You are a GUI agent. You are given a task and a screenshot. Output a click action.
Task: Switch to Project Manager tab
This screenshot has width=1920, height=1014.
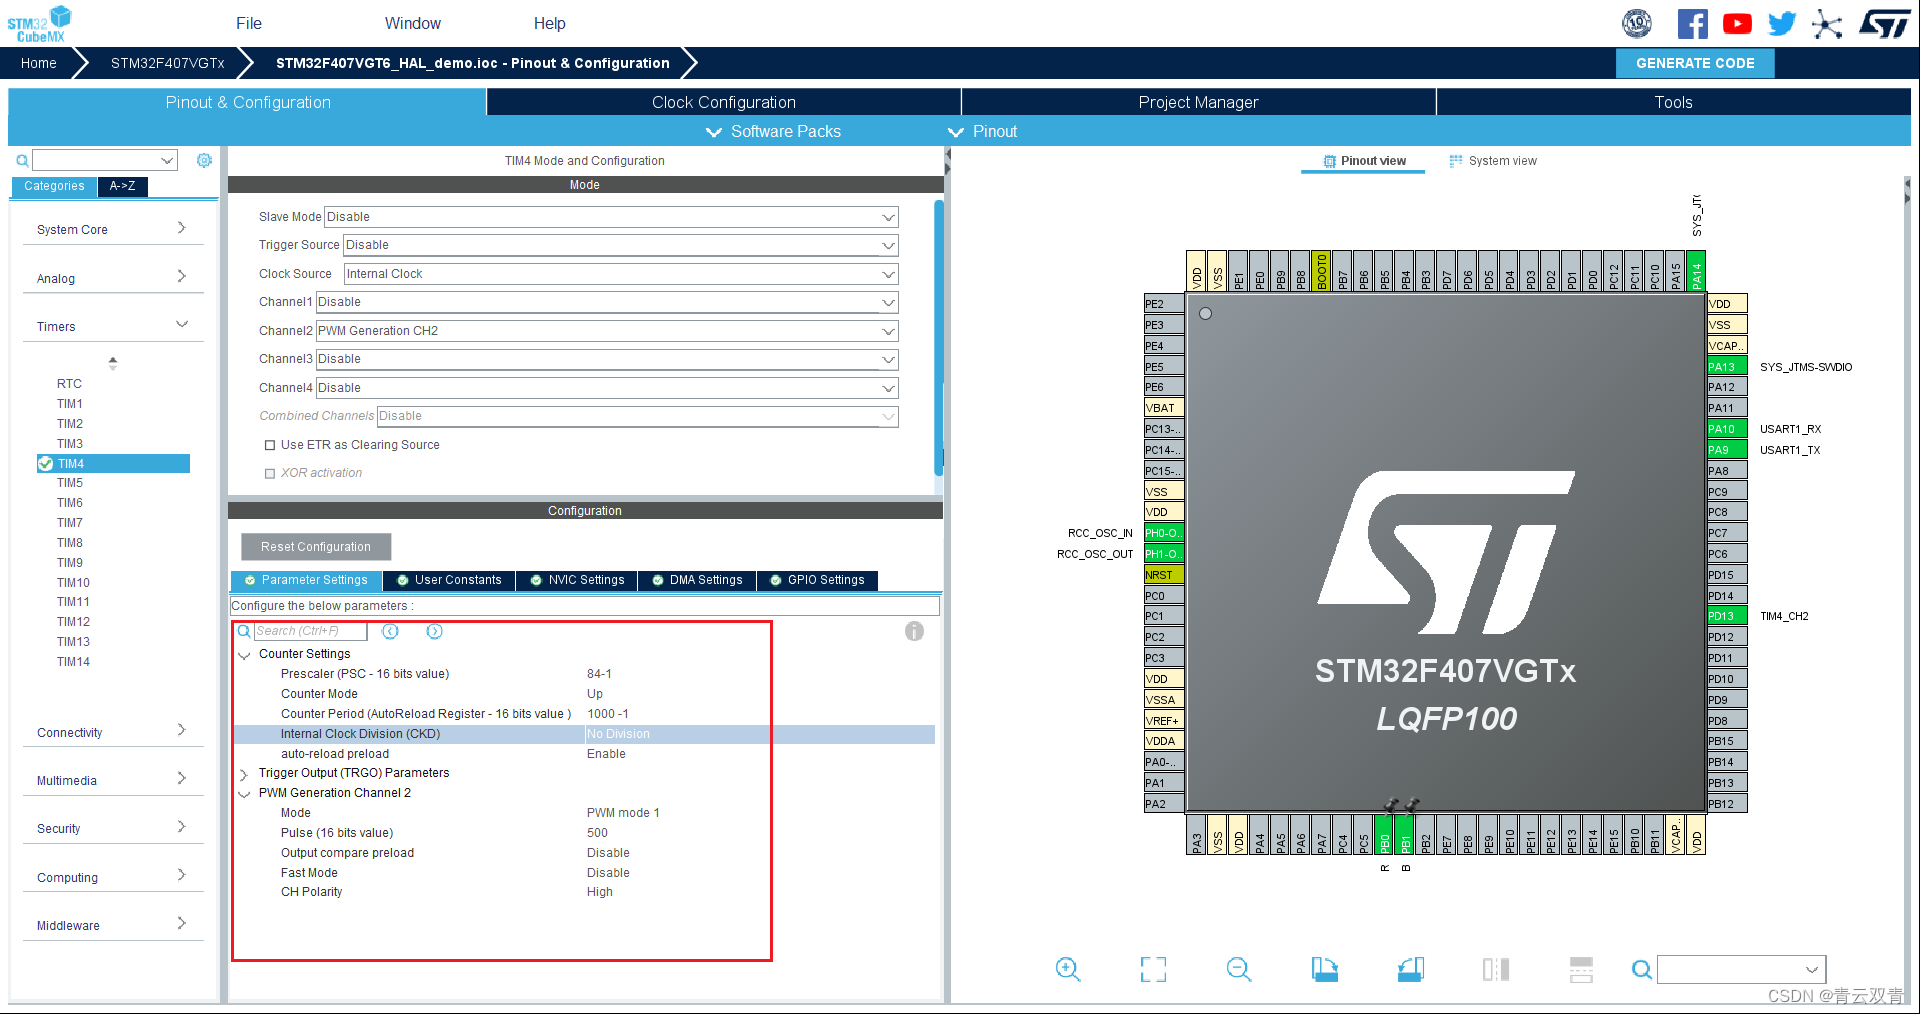pos(1198,102)
